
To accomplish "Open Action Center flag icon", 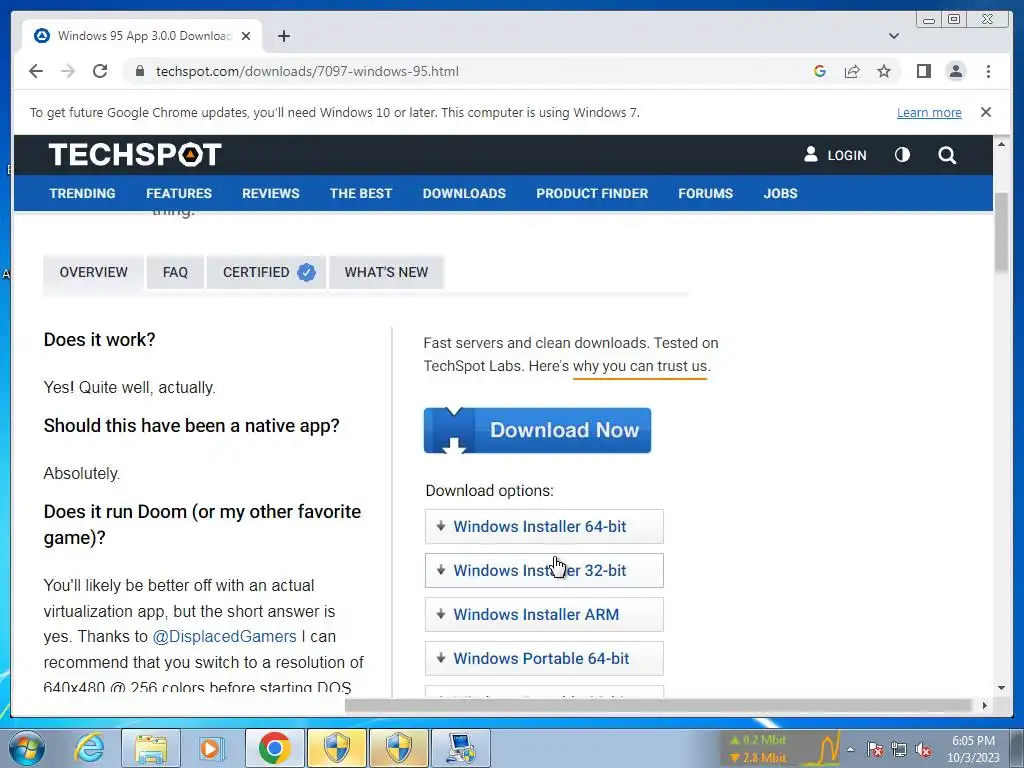I will [875, 749].
